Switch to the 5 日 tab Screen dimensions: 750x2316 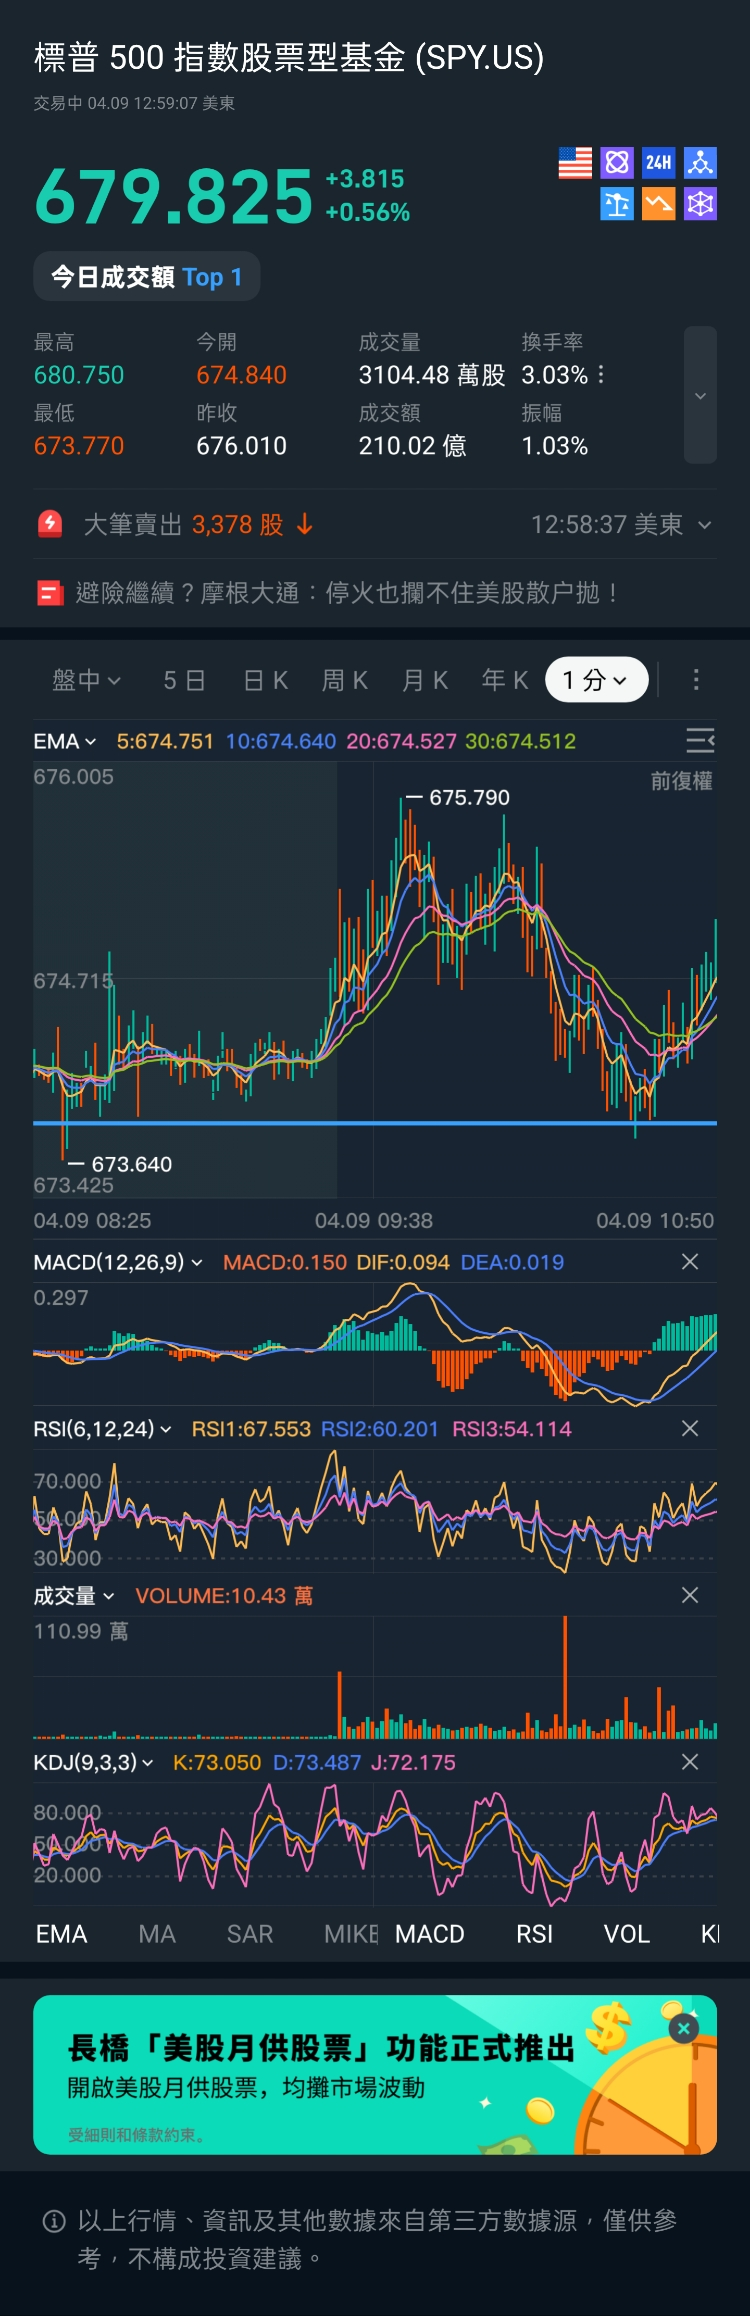(184, 680)
